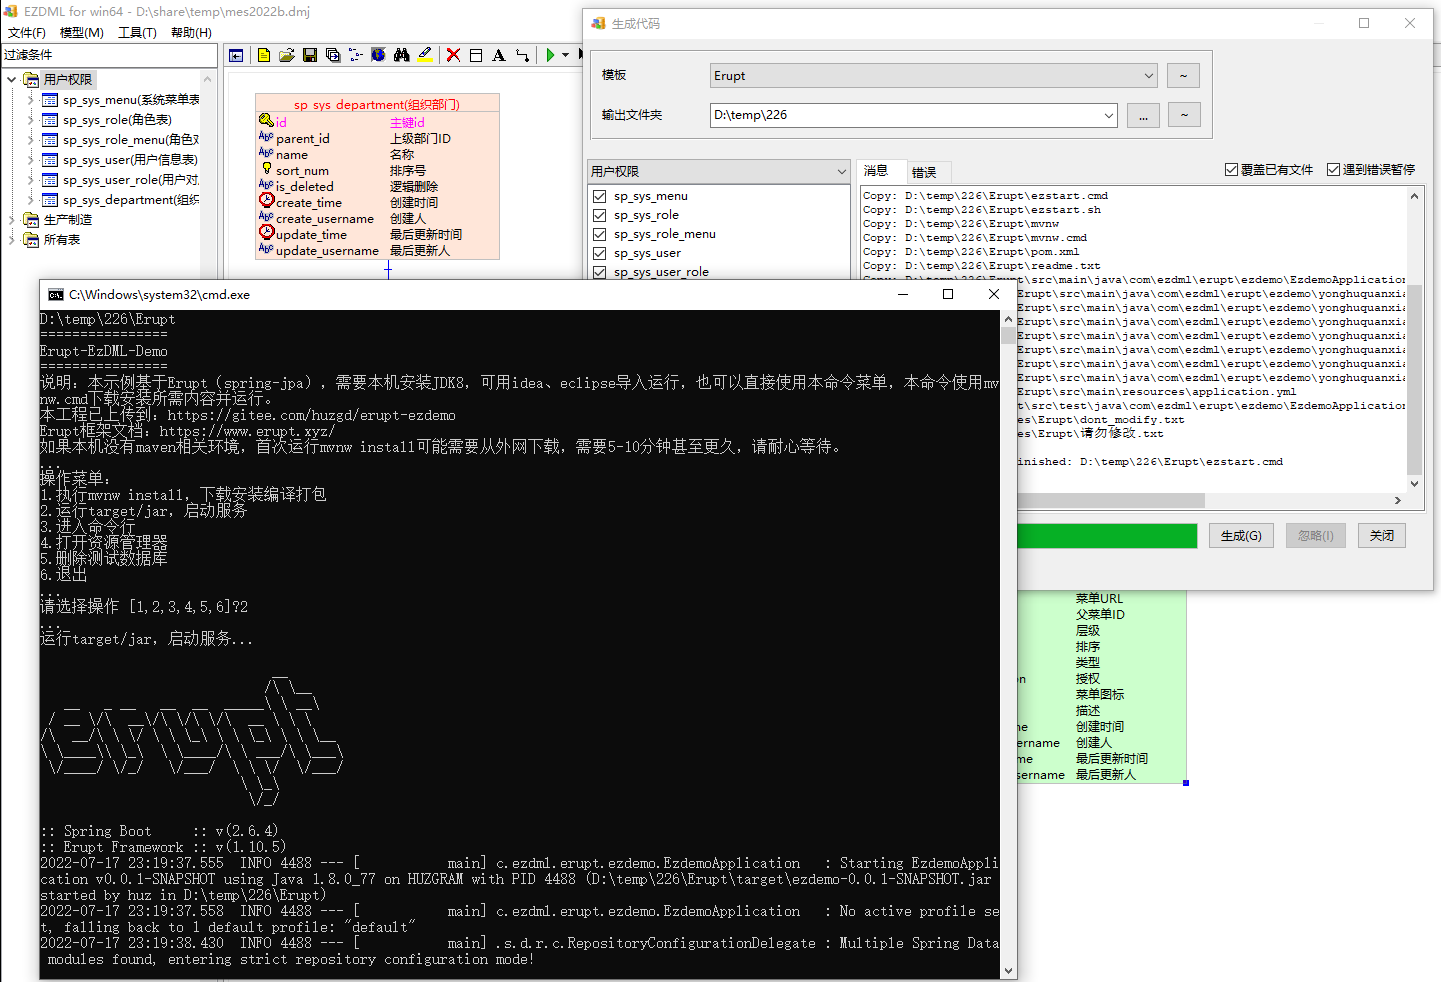
Task: Expand the sp_sys_menu tree node
Action: pos(30,100)
